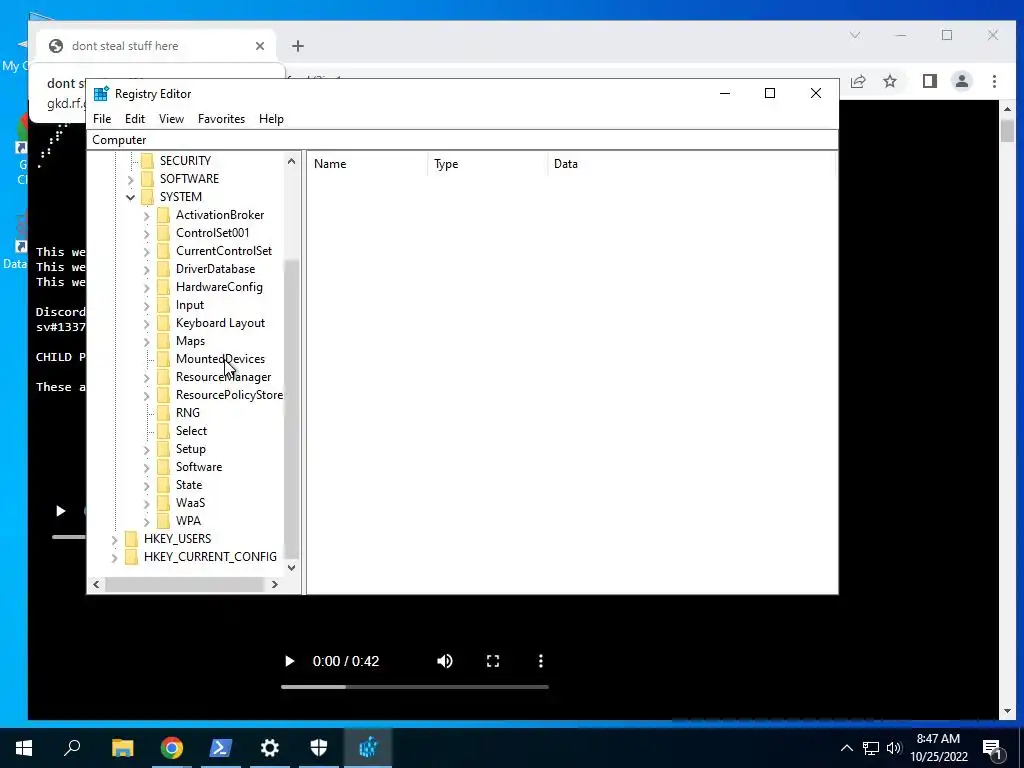
Task: Click the tree pane scroll up arrow
Action: coord(291,161)
